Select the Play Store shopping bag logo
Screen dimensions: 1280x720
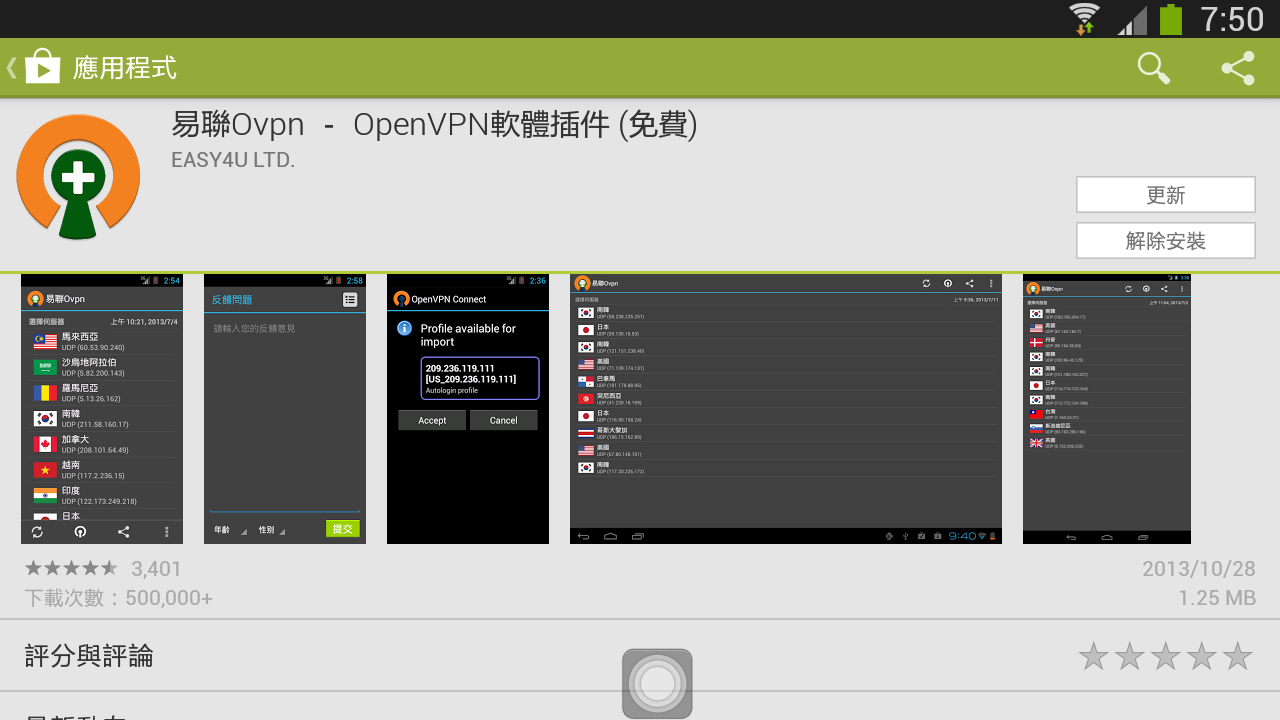(42, 66)
